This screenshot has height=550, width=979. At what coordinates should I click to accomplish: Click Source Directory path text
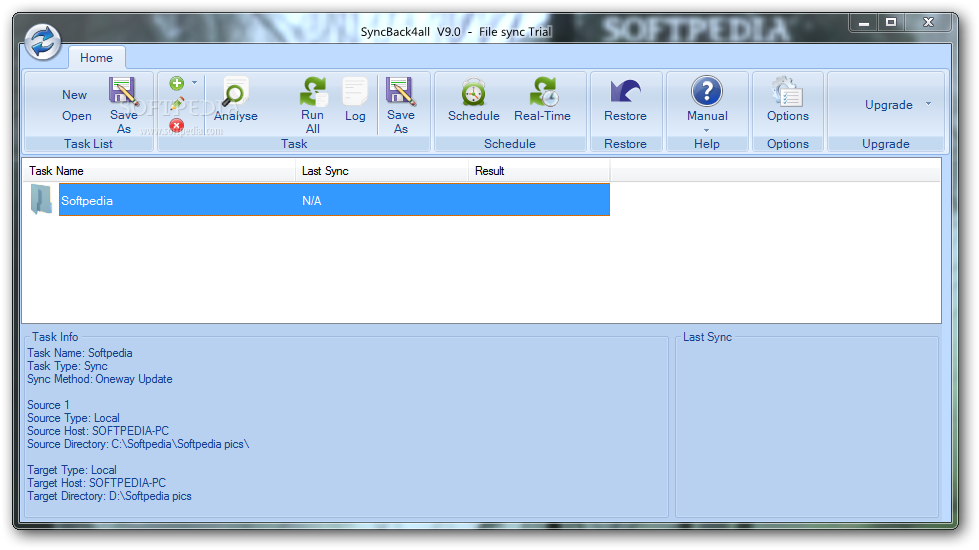[138, 444]
